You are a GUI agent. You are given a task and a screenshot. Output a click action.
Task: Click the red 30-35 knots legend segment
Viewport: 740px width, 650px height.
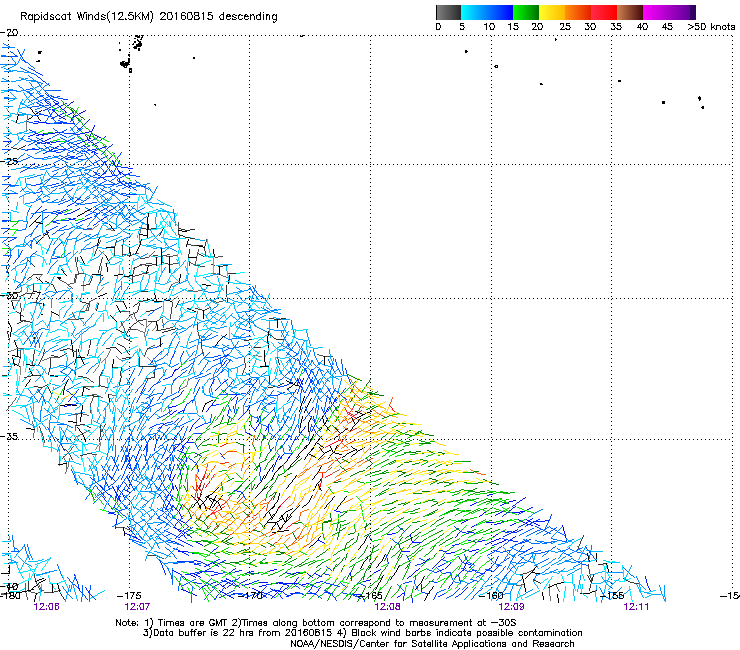[604, 12]
